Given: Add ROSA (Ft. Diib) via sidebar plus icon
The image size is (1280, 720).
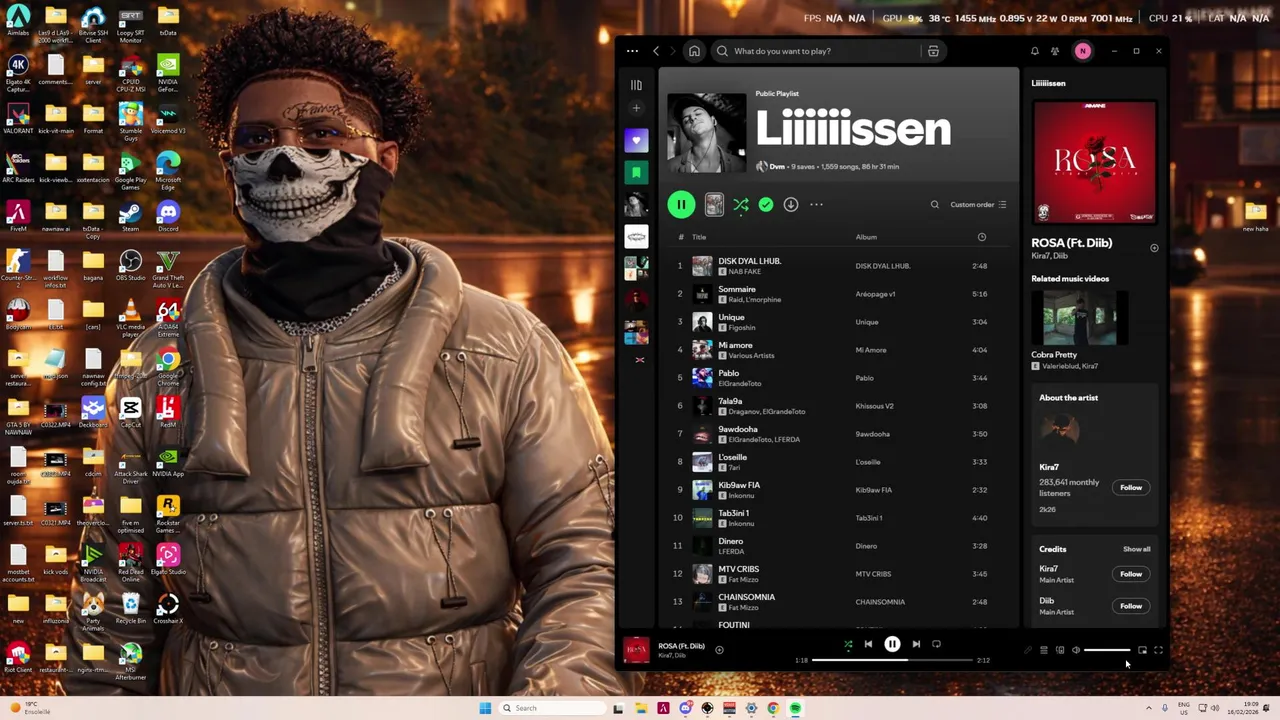Looking at the screenshot, I should point(1154,248).
